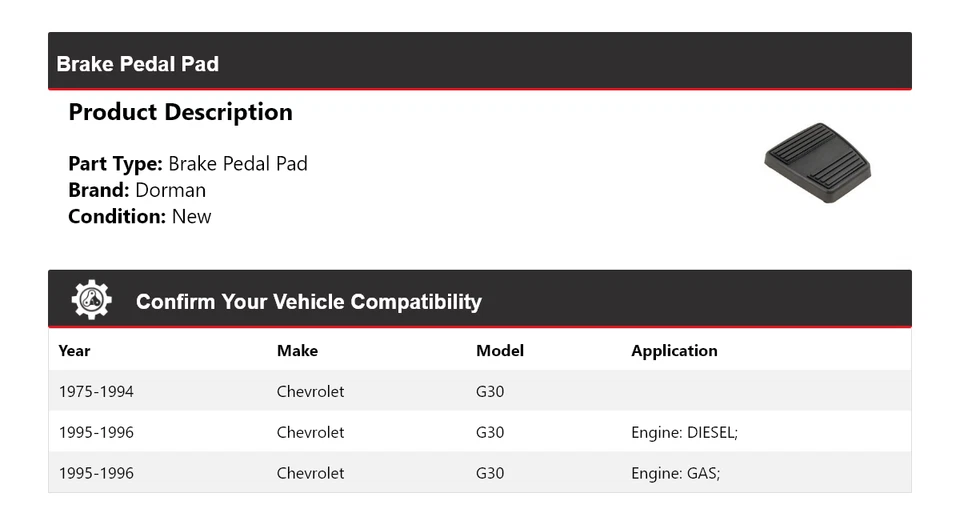This screenshot has width=960, height=525.
Task: Select the 1975-1994 year cell
Action: coord(96,392)
